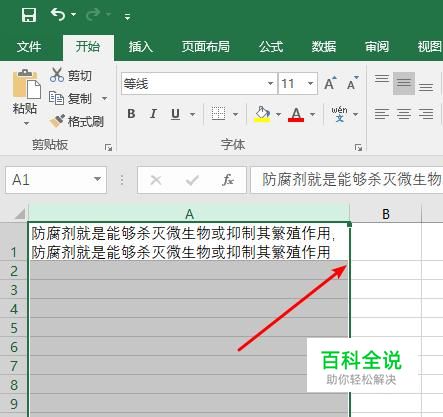Save the workbook with the floppy disk icon
The height and width of the screenshot is (417, 443).
29,15
